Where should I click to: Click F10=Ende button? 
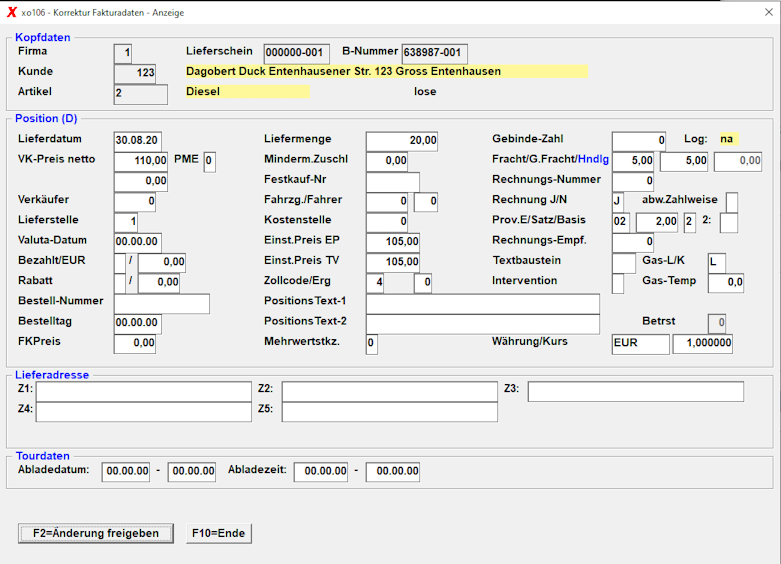[219, 533]
